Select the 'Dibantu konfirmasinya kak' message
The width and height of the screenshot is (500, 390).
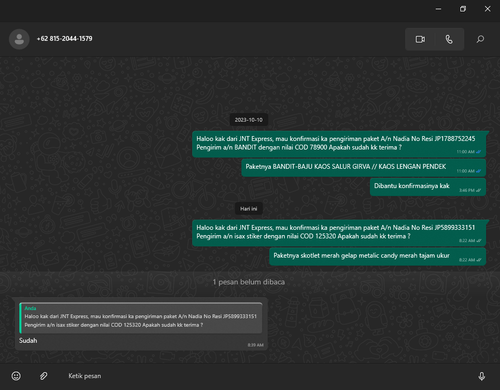click(x=428, y=187)
